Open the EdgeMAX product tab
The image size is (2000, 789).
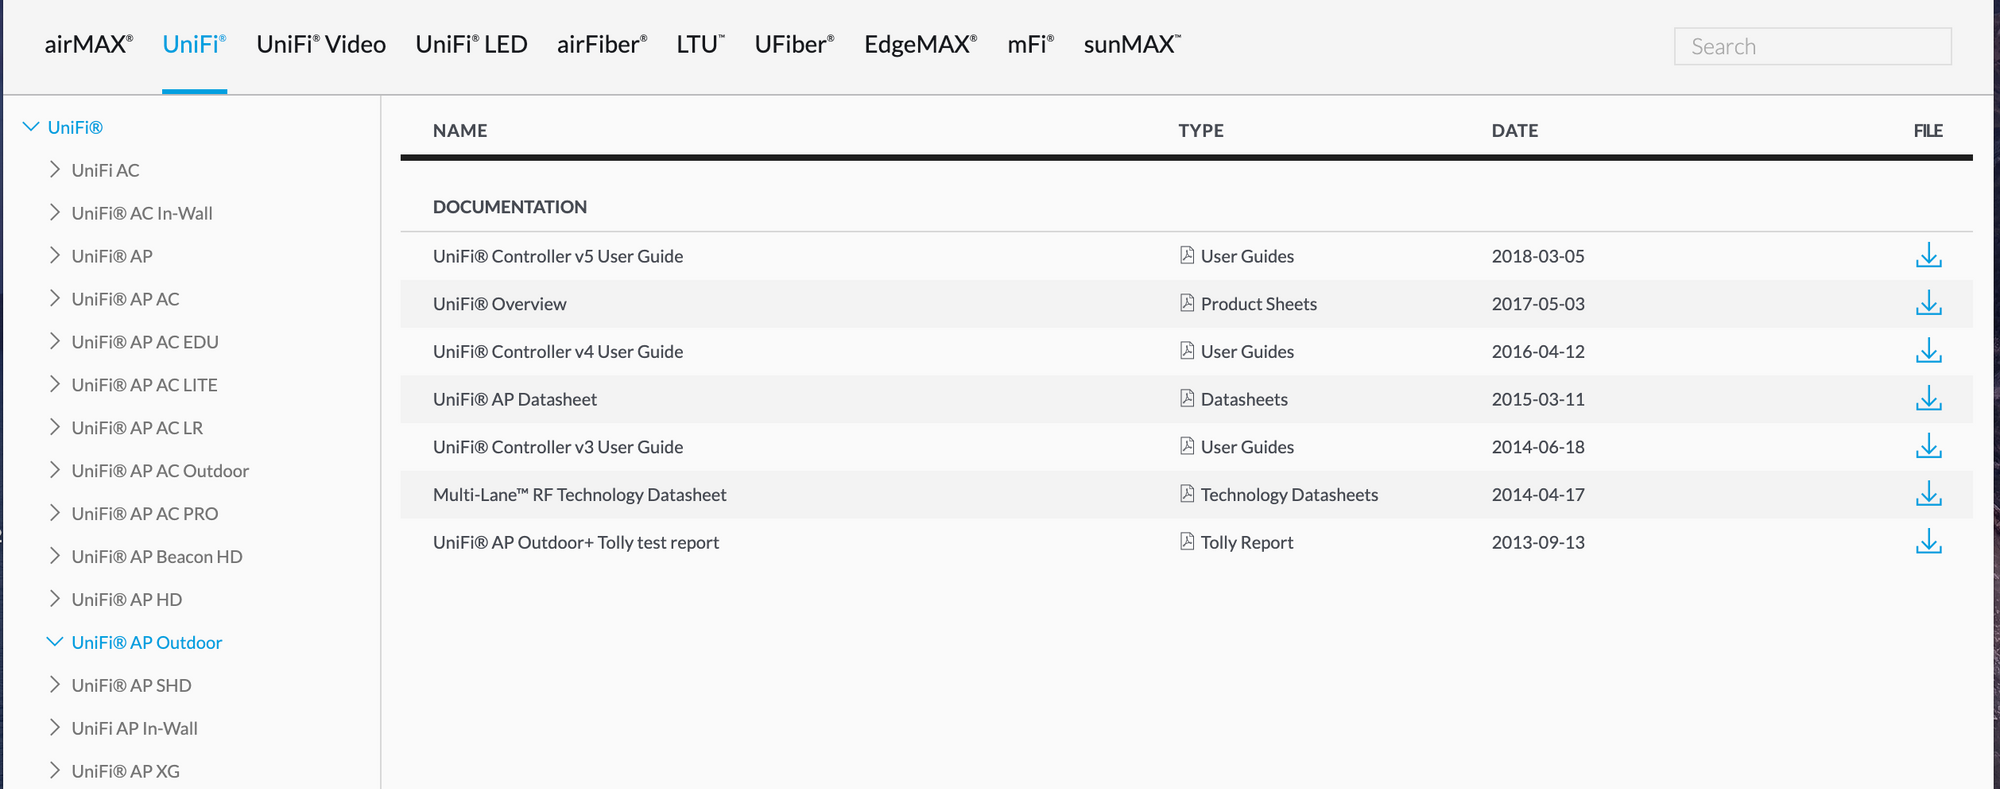(920, 45)
